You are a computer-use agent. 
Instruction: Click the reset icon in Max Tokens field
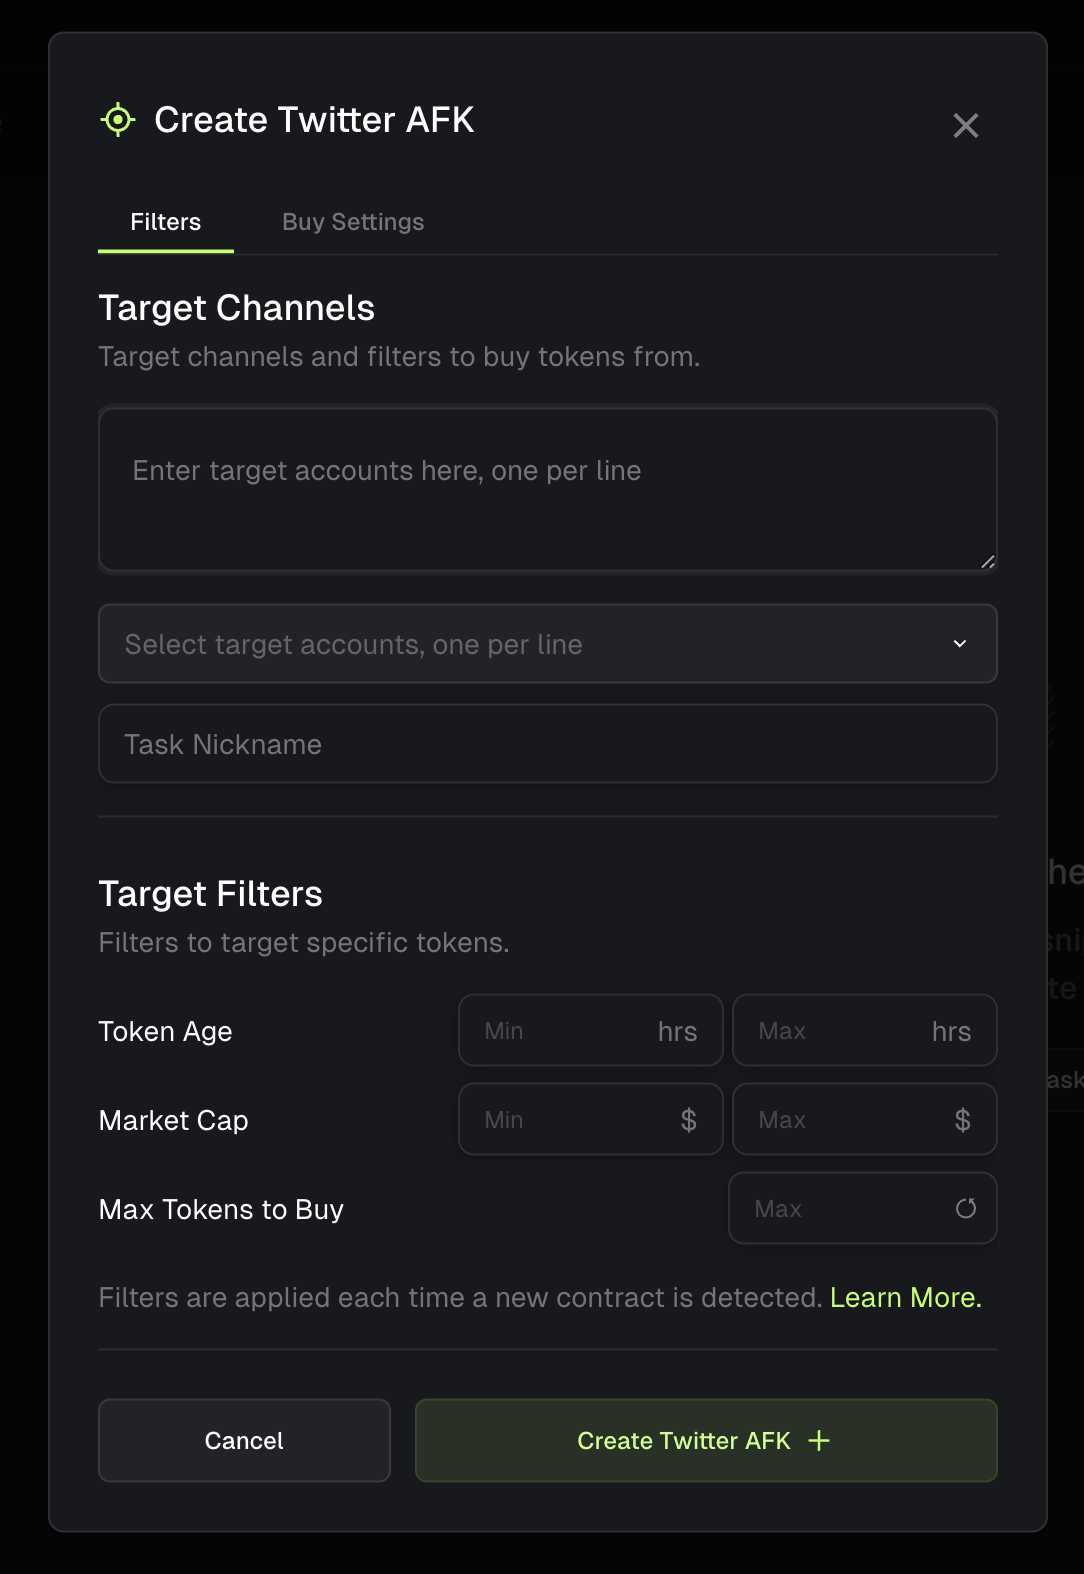coord(965,1208)
